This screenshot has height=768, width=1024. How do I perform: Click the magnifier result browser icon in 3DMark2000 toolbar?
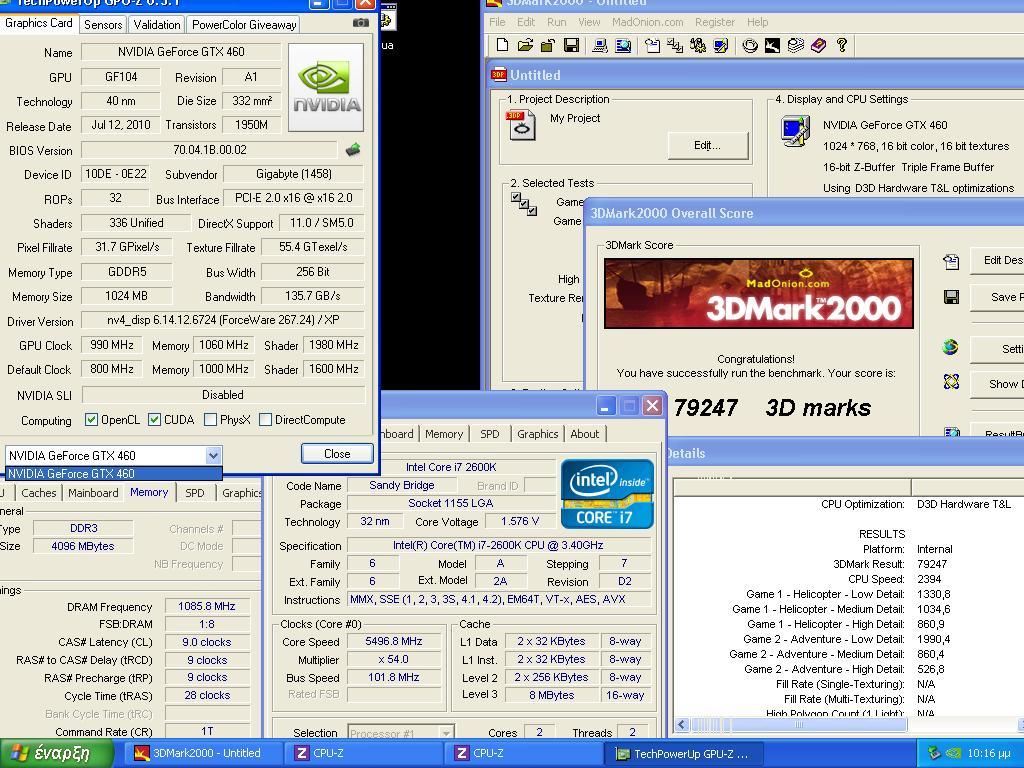click(623, 45)
